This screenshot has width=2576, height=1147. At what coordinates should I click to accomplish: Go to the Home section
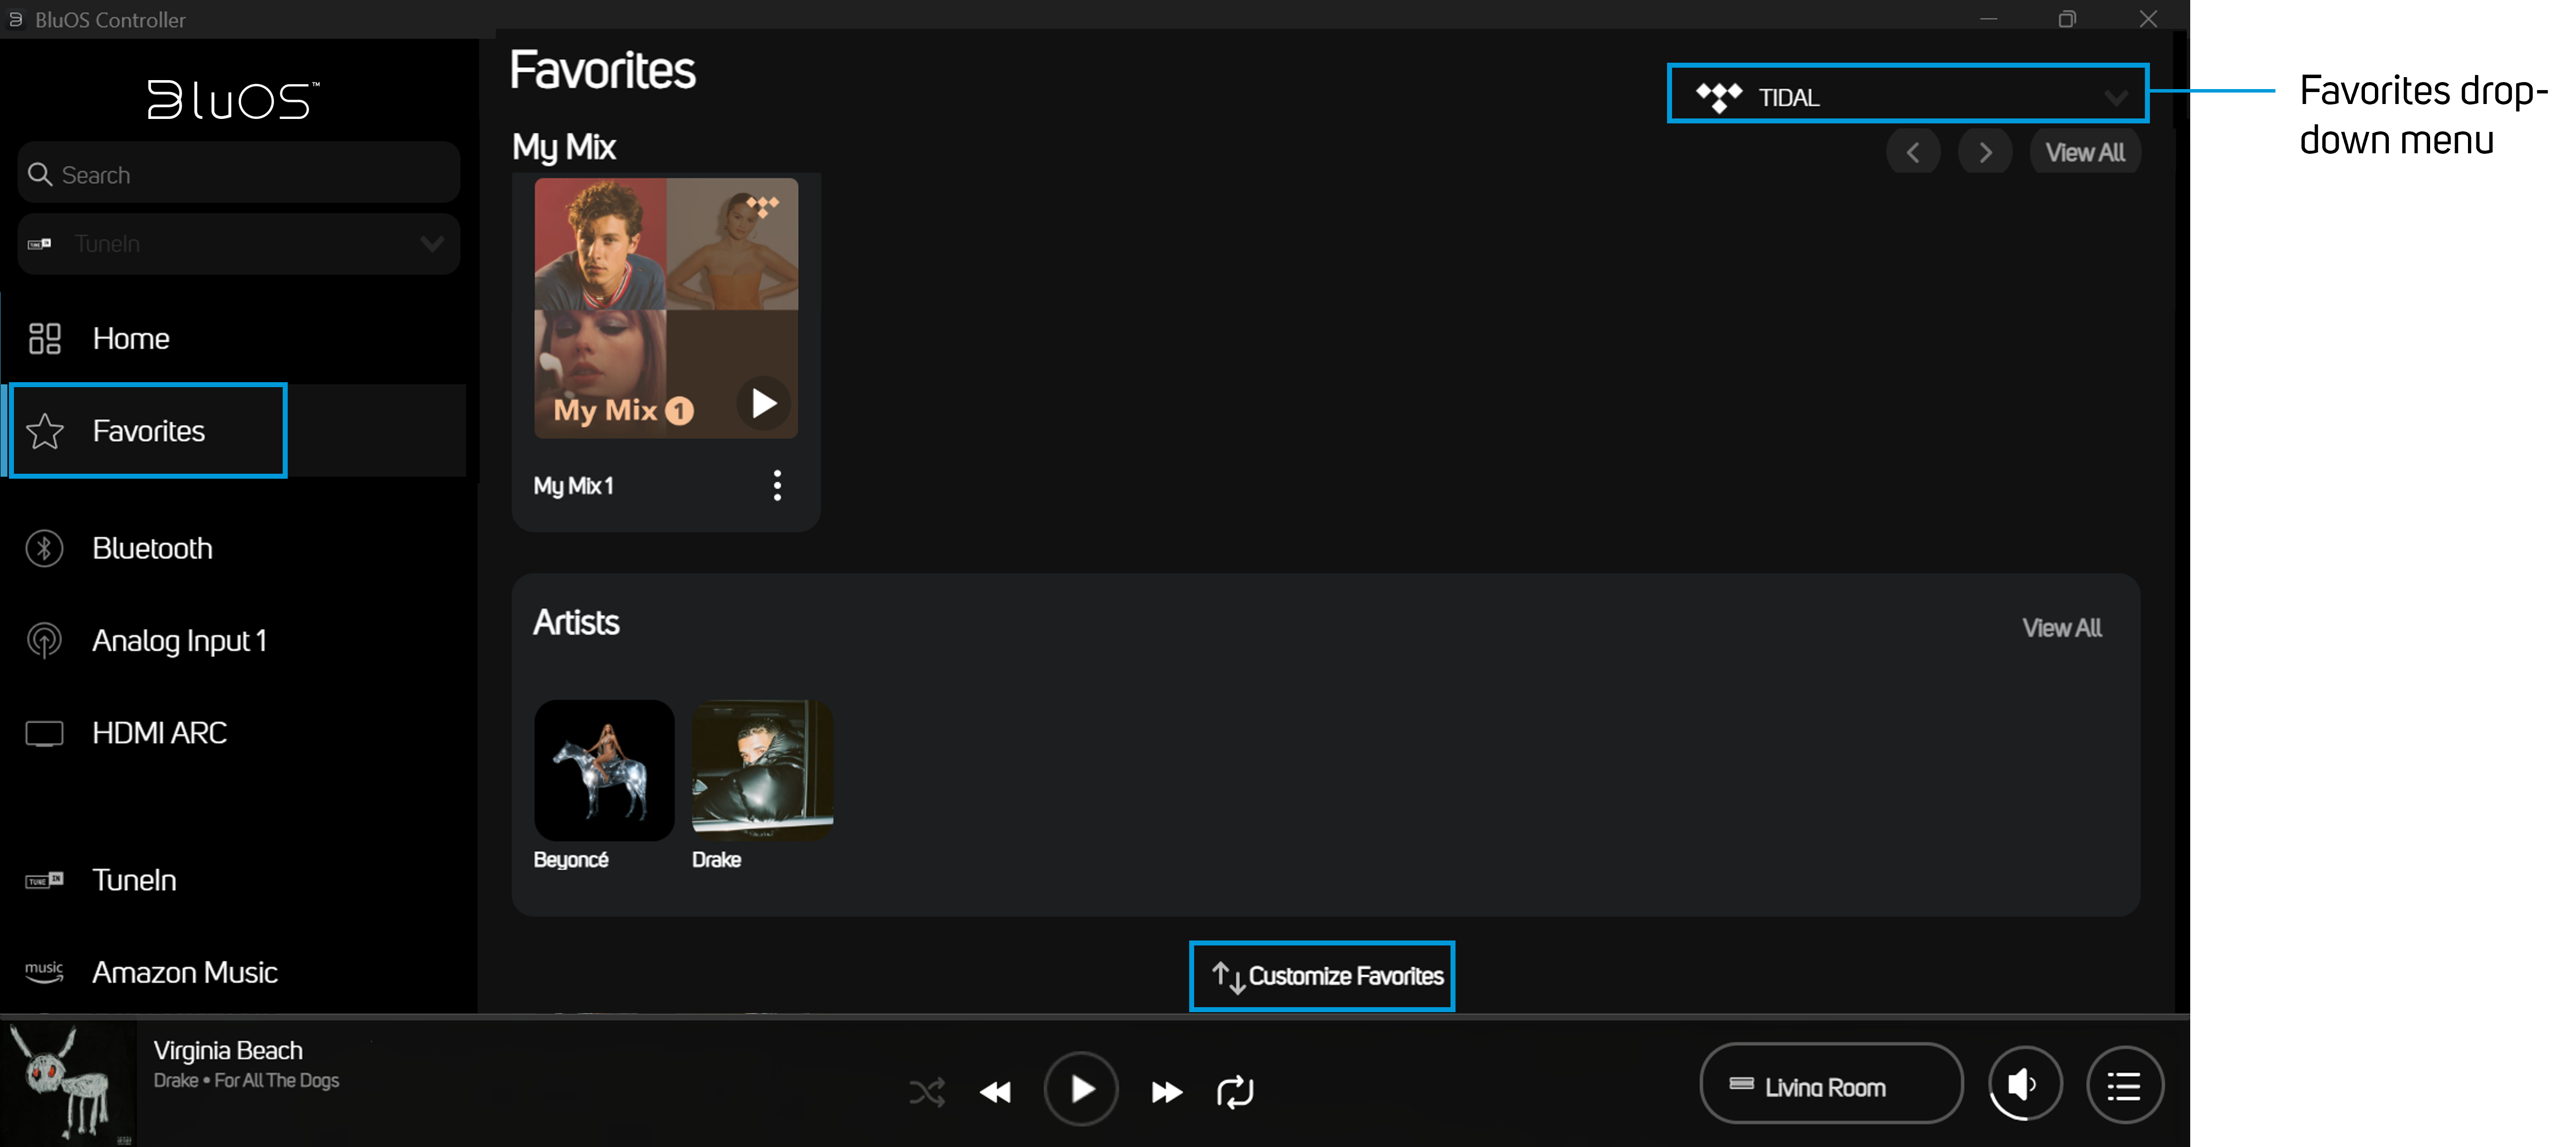click(130, 339)
